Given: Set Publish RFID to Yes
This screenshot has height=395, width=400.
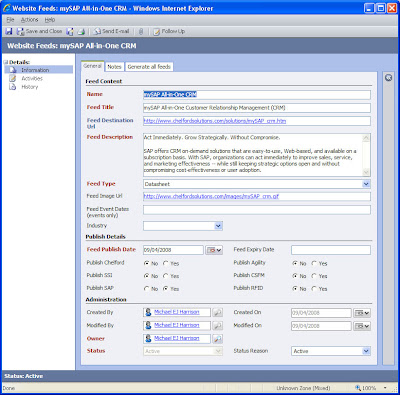Looking at the screenshot, I should (x=314, y=289).
